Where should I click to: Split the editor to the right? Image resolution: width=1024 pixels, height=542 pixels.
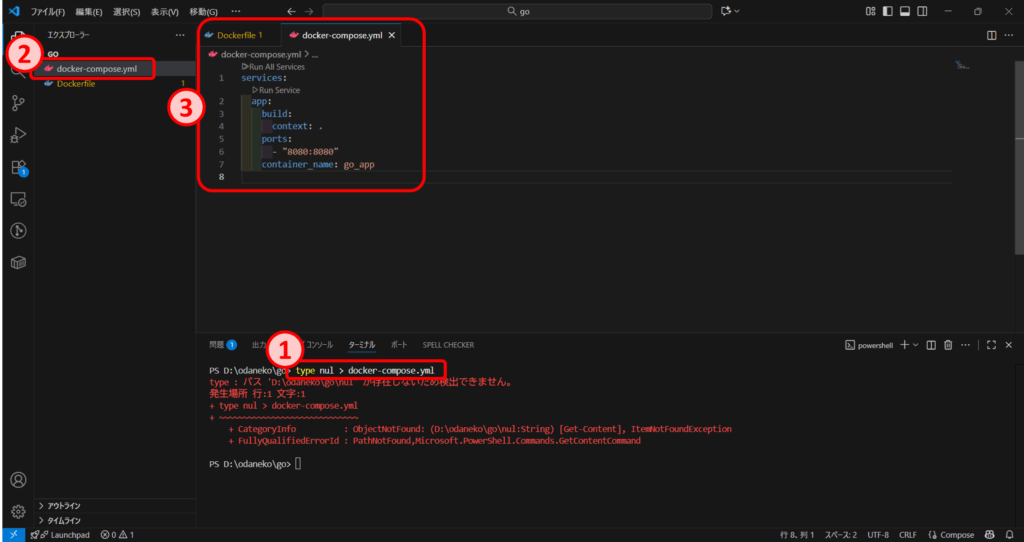tap(991, 35)
